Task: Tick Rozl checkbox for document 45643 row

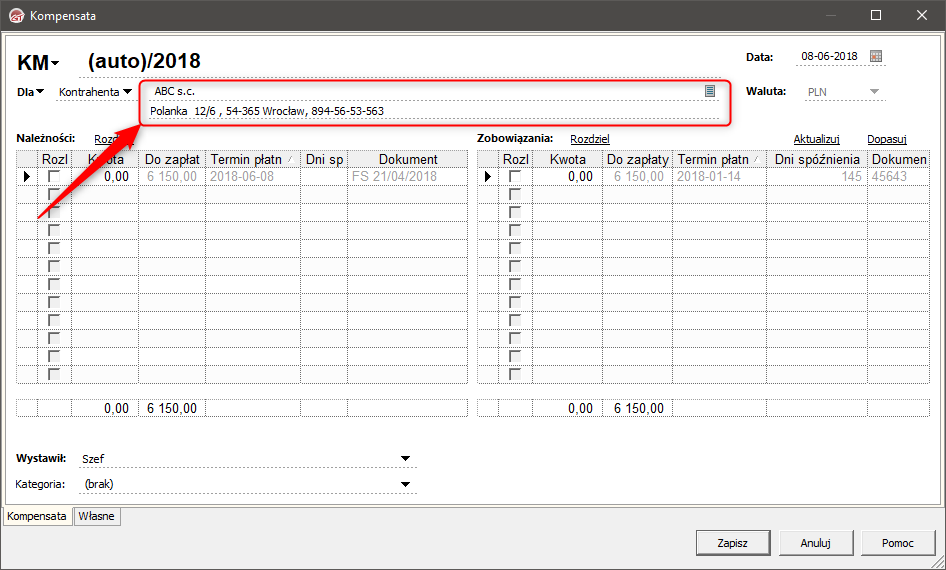Action: point(515,176)
